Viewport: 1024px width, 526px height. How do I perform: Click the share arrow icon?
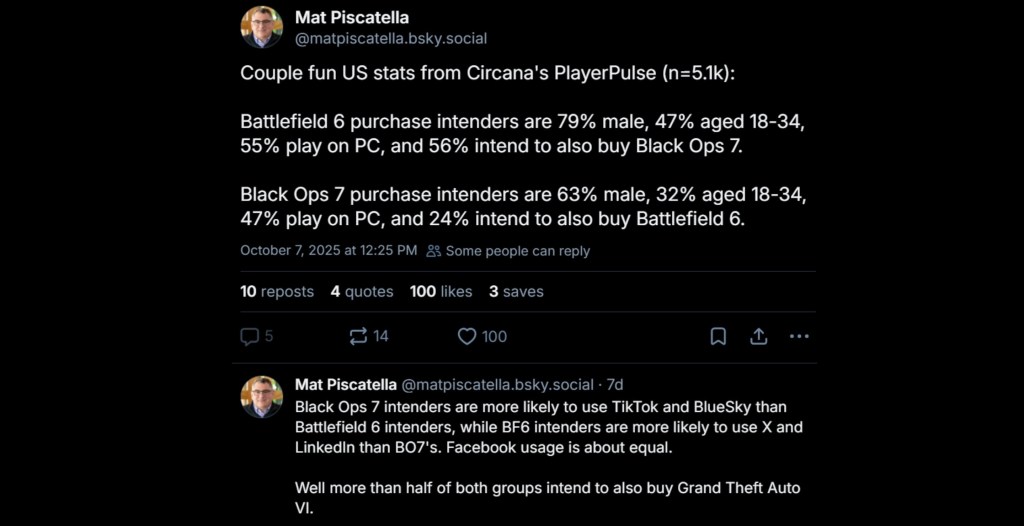(758, 337)
